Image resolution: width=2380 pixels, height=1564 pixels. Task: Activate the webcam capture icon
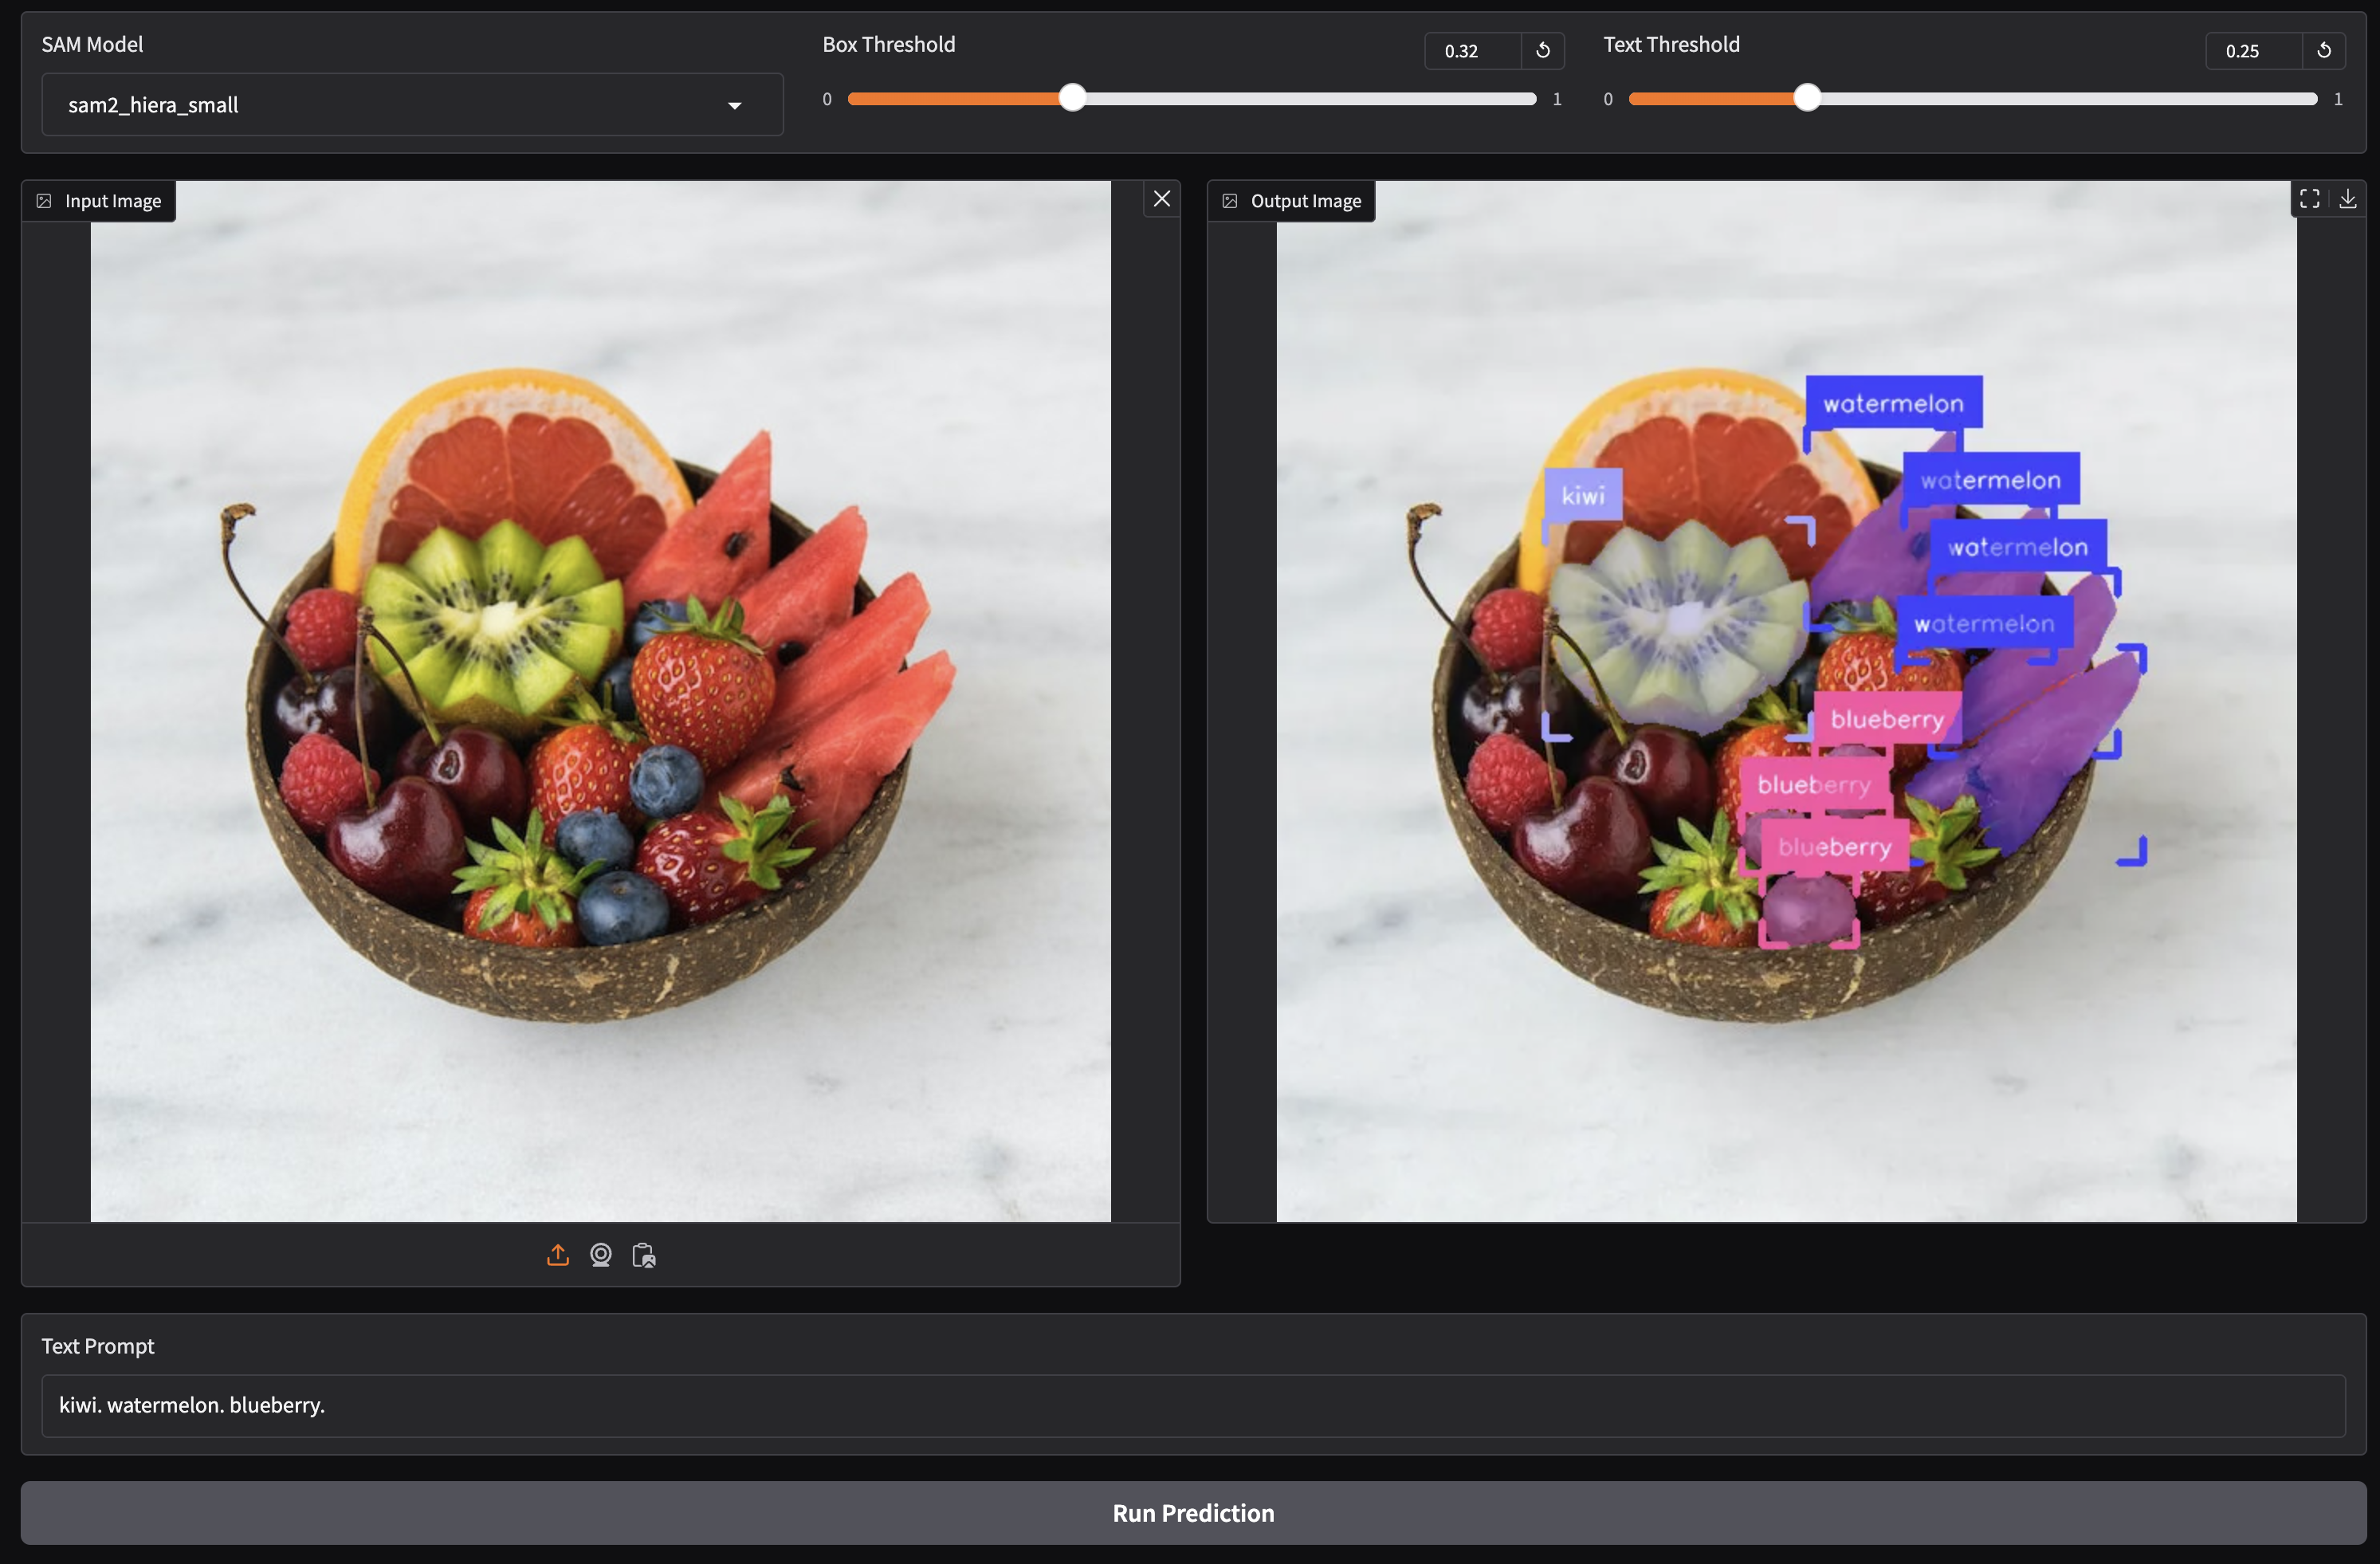coord(601,1255)
